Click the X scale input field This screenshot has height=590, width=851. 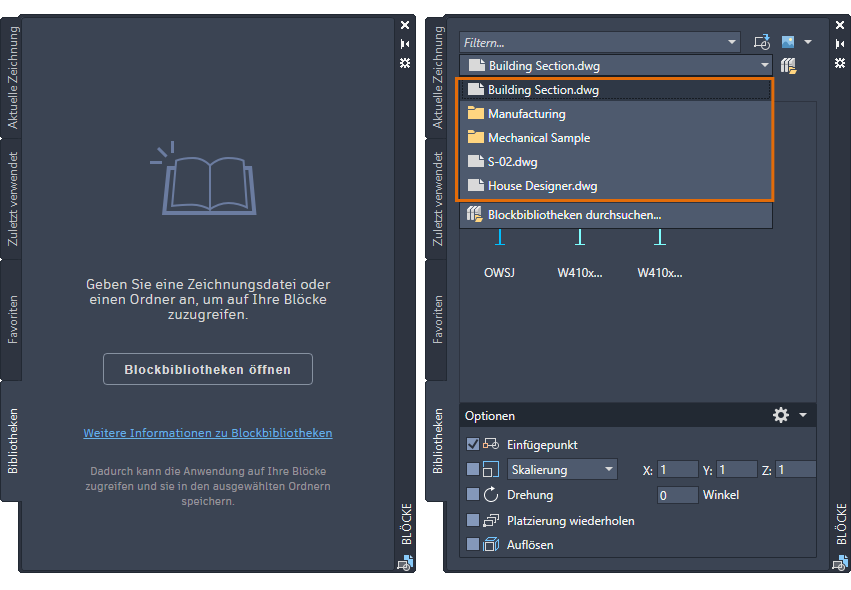[x=677, y=470]
